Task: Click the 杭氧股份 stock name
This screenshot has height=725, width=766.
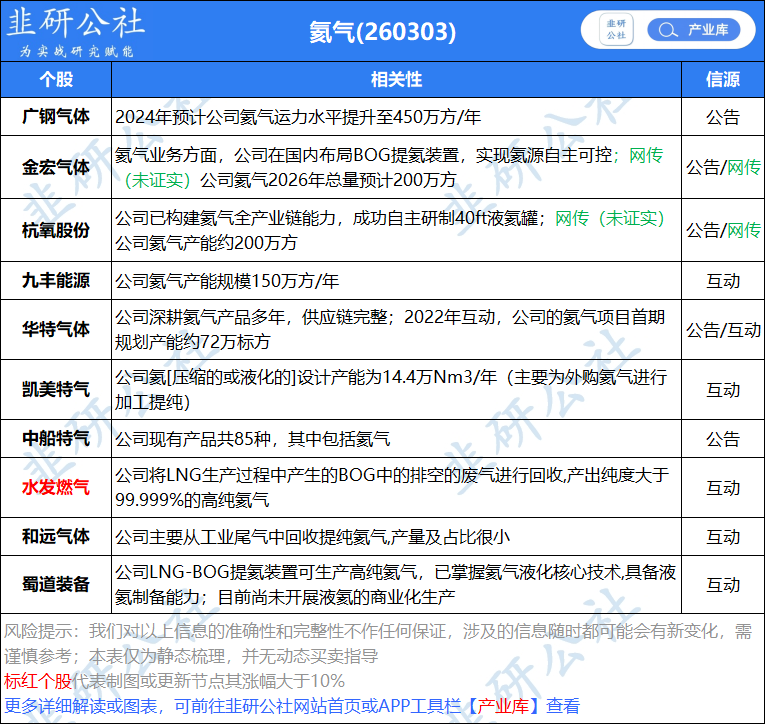Action: 56,230
